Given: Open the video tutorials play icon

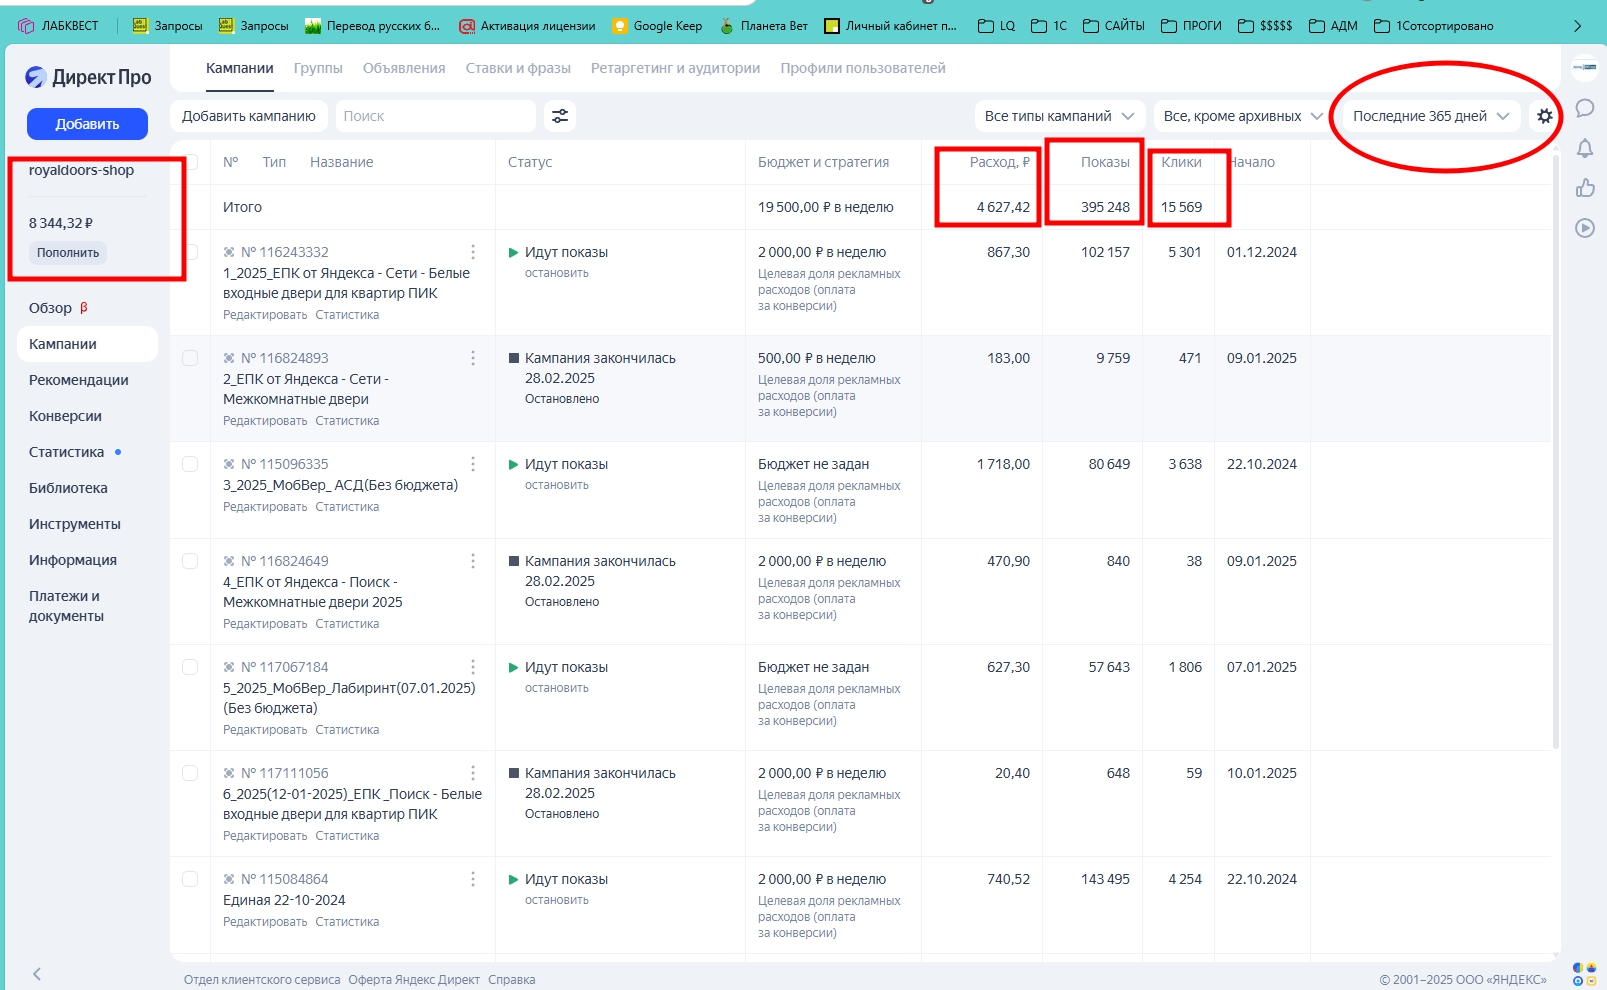Looking at the screenshot, I should coord(1585,228).
